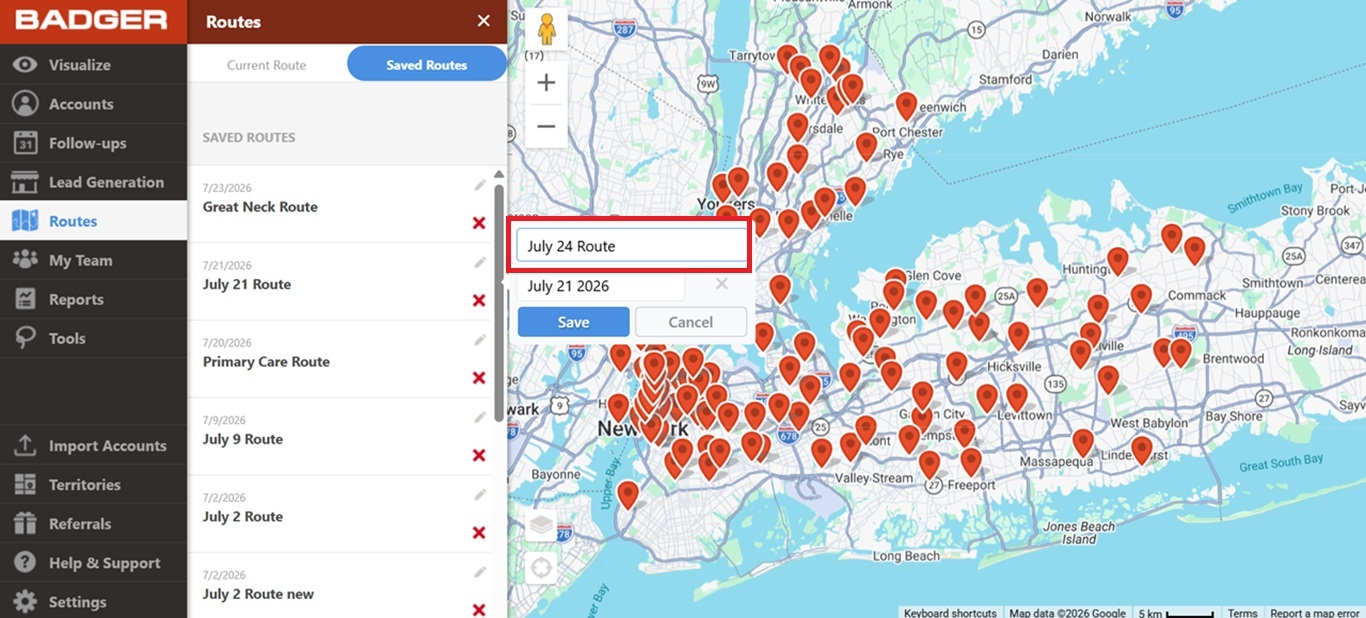Open the Visualize menu item

pos(93,65)
